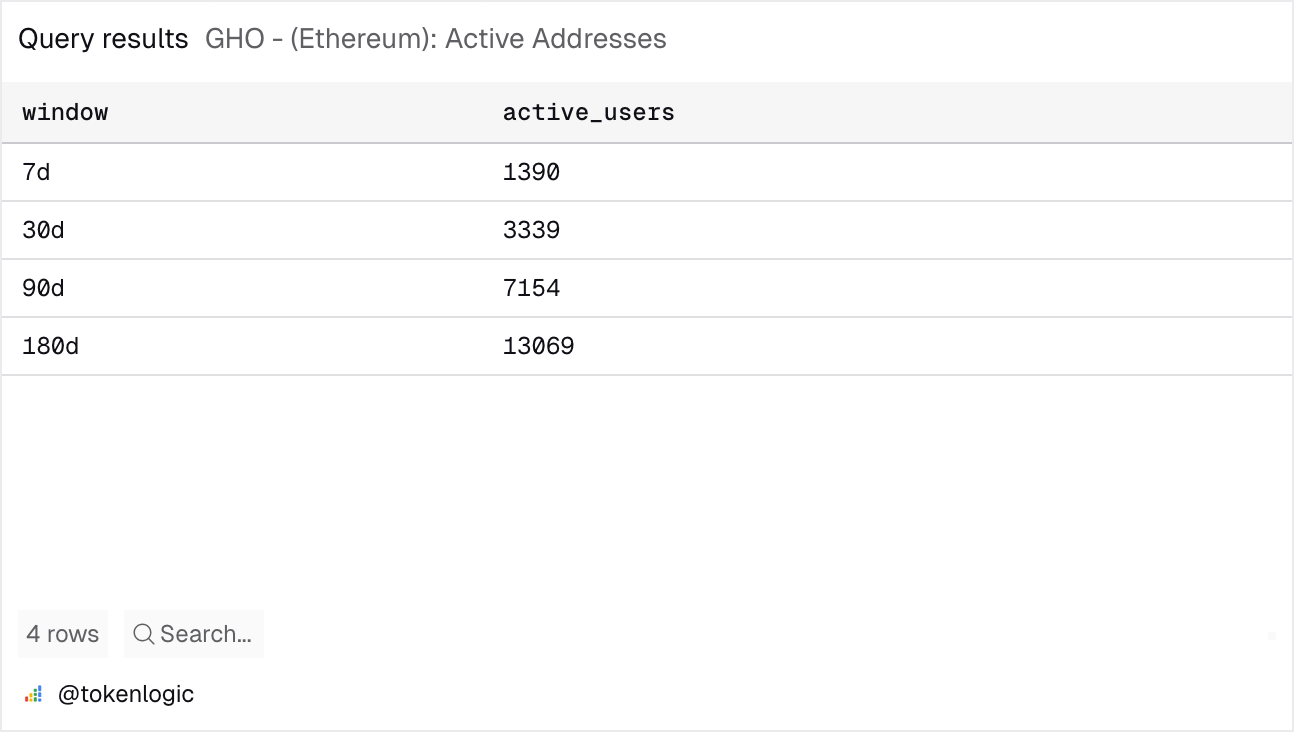Select the 1390 active users value
This screenshot has height=732, width=1294.
531,173
